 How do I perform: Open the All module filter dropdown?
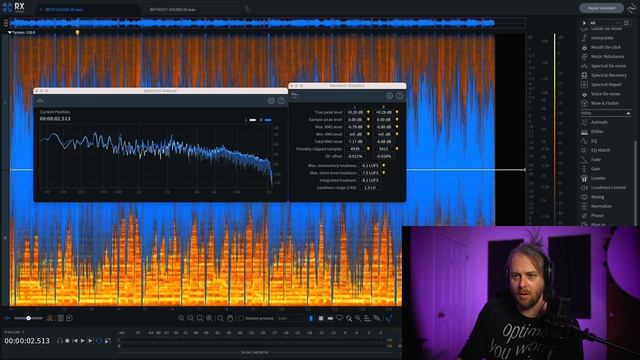[606, 23]
